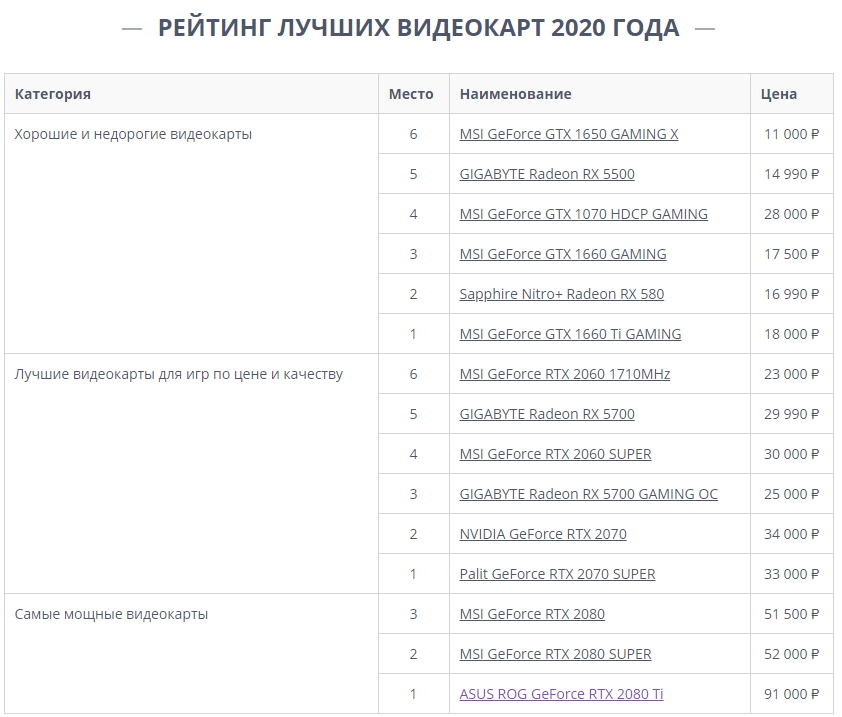Click the Цена column header
This screenshot has width=842, height=717.
tap(778, 94)
